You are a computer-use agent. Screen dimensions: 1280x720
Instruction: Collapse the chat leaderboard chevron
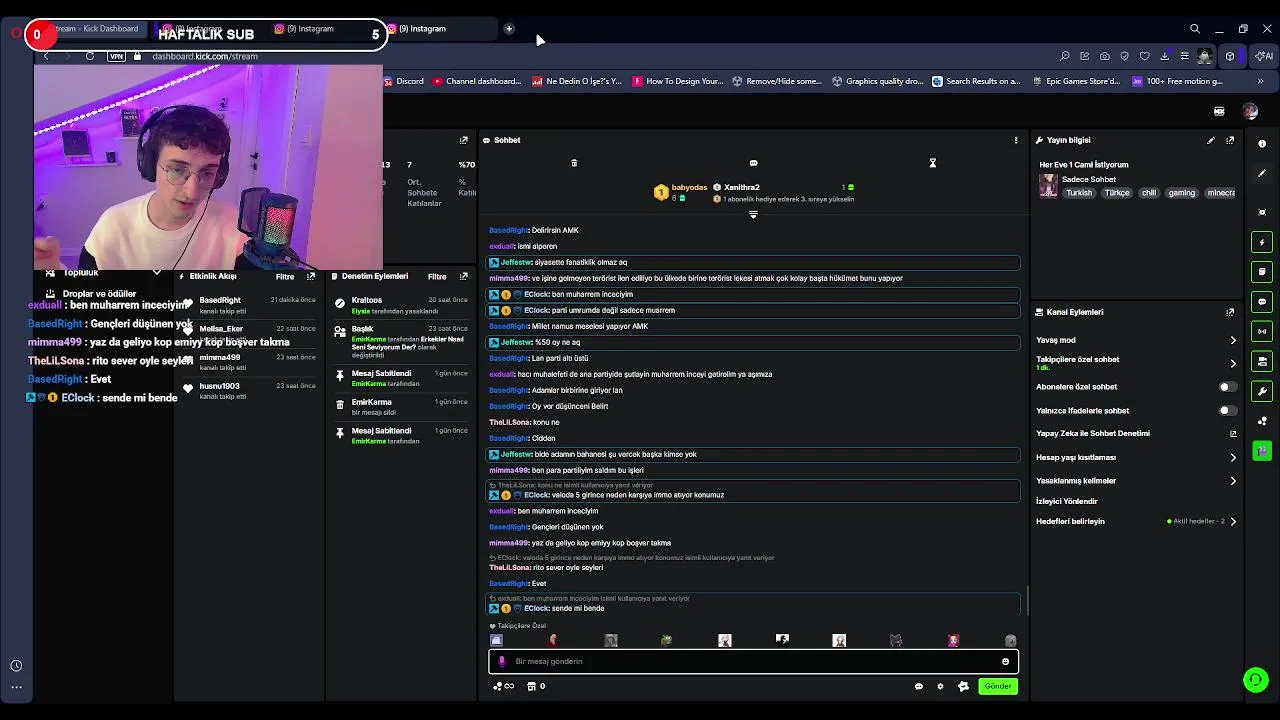[x=753, y=214]
